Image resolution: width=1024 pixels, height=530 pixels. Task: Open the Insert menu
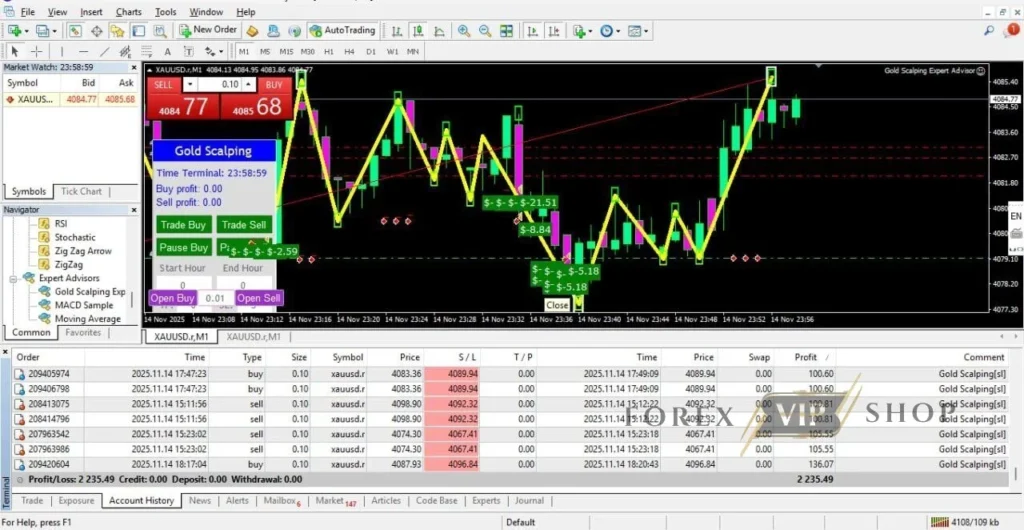pyautogui.click(x=91, y=12)
